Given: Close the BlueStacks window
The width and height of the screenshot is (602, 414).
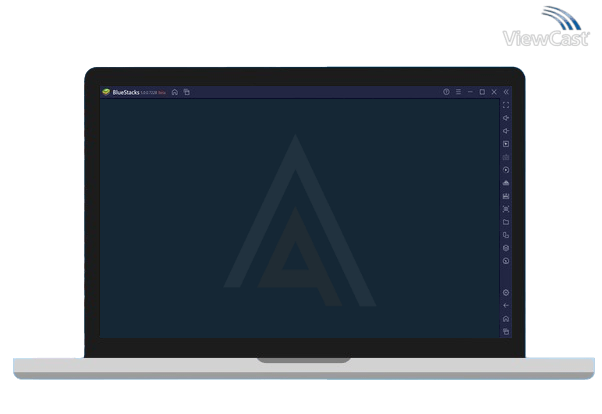Looking at the screenshot, I should [494, 92].
